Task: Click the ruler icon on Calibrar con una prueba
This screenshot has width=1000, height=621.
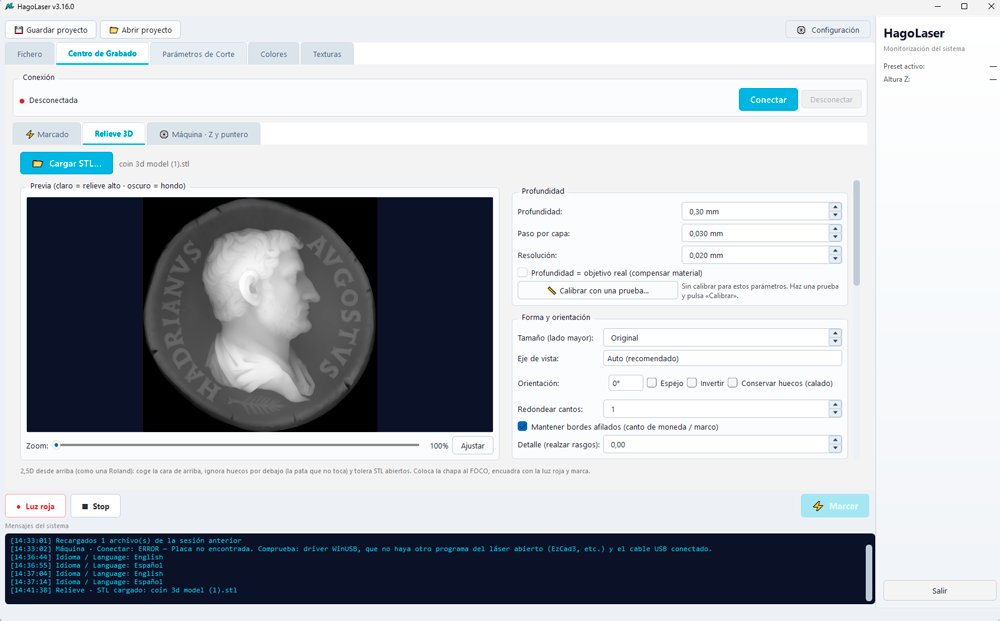Action: [552, 291]
